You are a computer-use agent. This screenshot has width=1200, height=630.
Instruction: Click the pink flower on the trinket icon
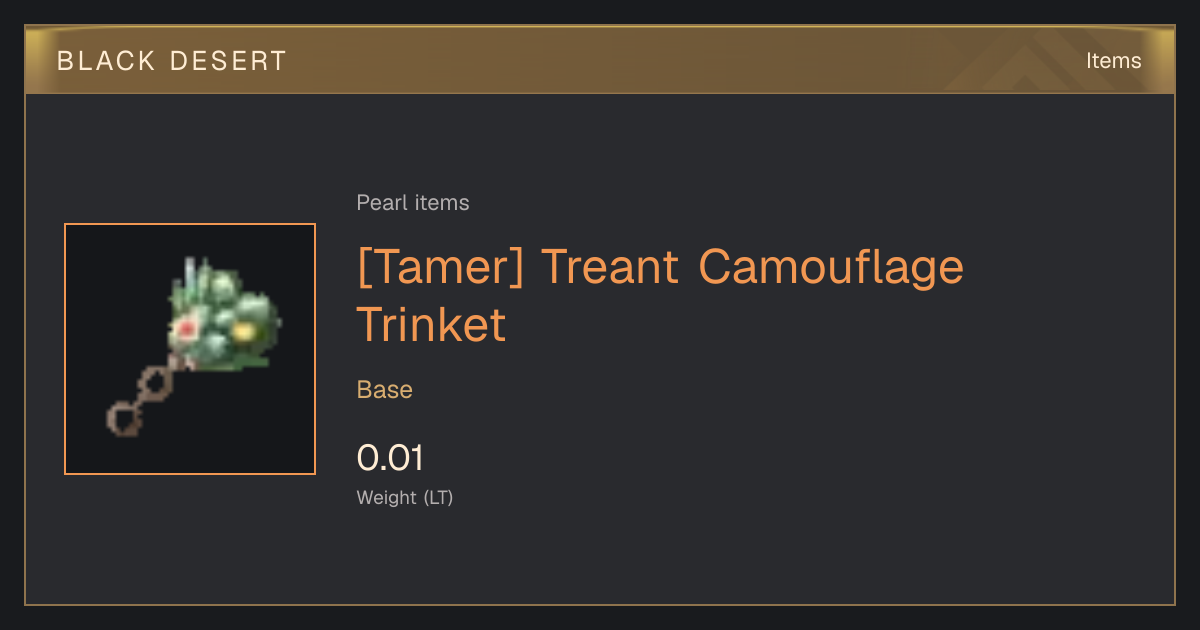(x=185, y=328)
